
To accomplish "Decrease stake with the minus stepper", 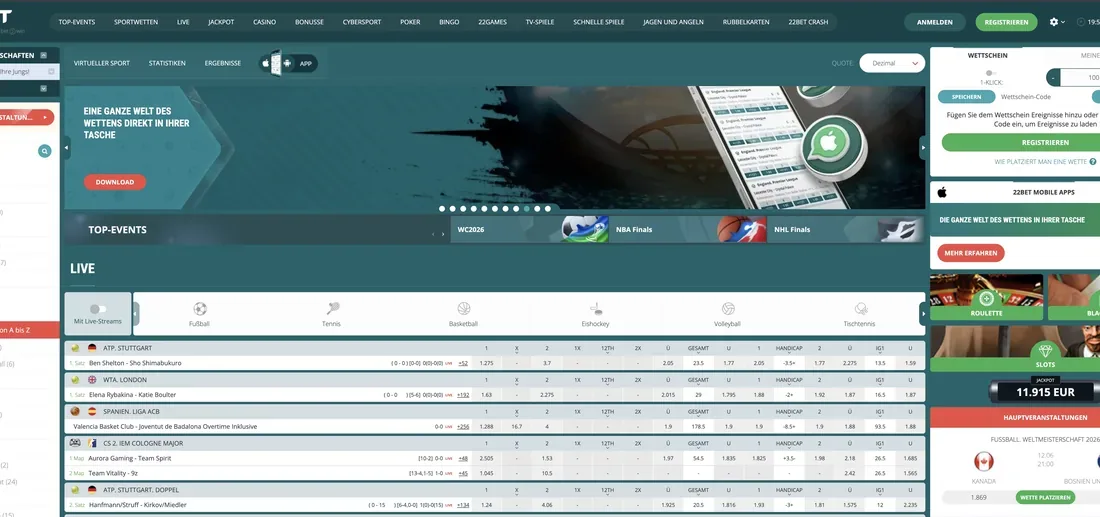I will [1053, 77].
